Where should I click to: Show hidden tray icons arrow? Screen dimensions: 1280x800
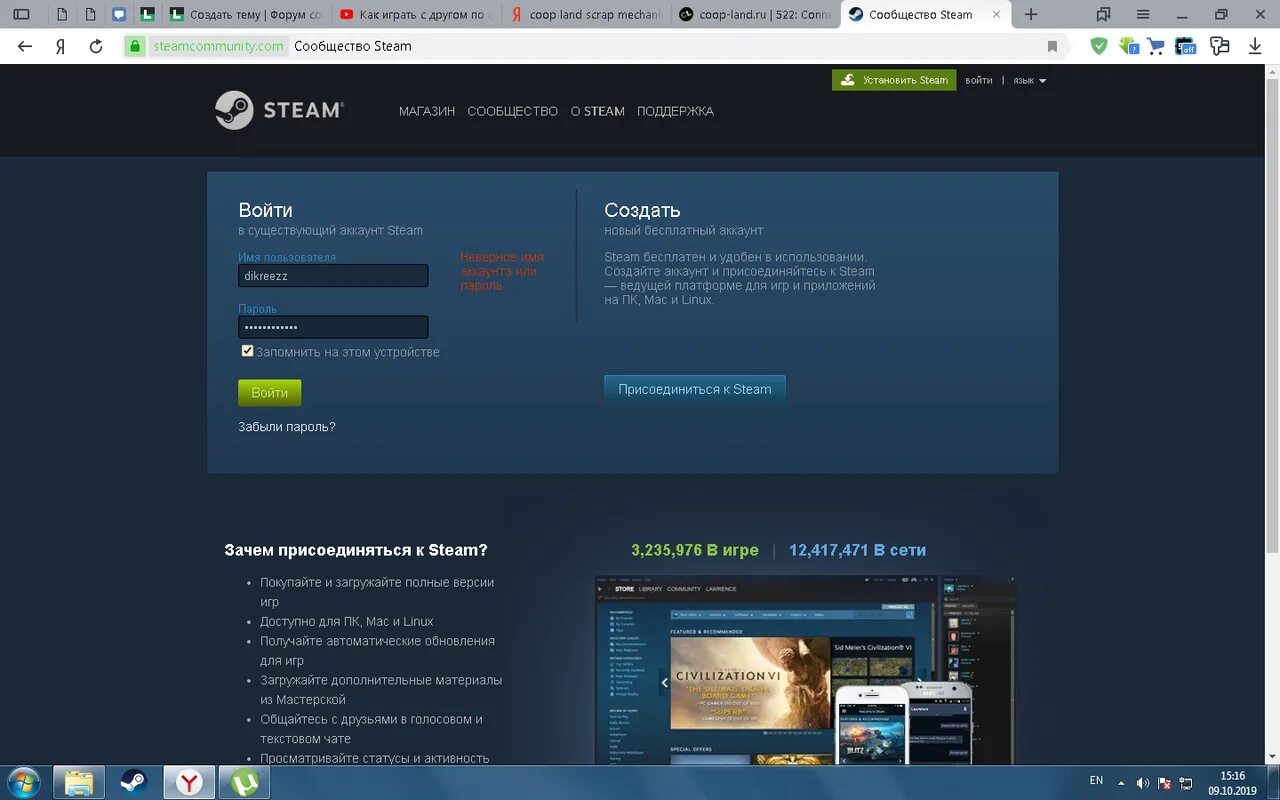pyautogui.click(x=1121, y=783)
